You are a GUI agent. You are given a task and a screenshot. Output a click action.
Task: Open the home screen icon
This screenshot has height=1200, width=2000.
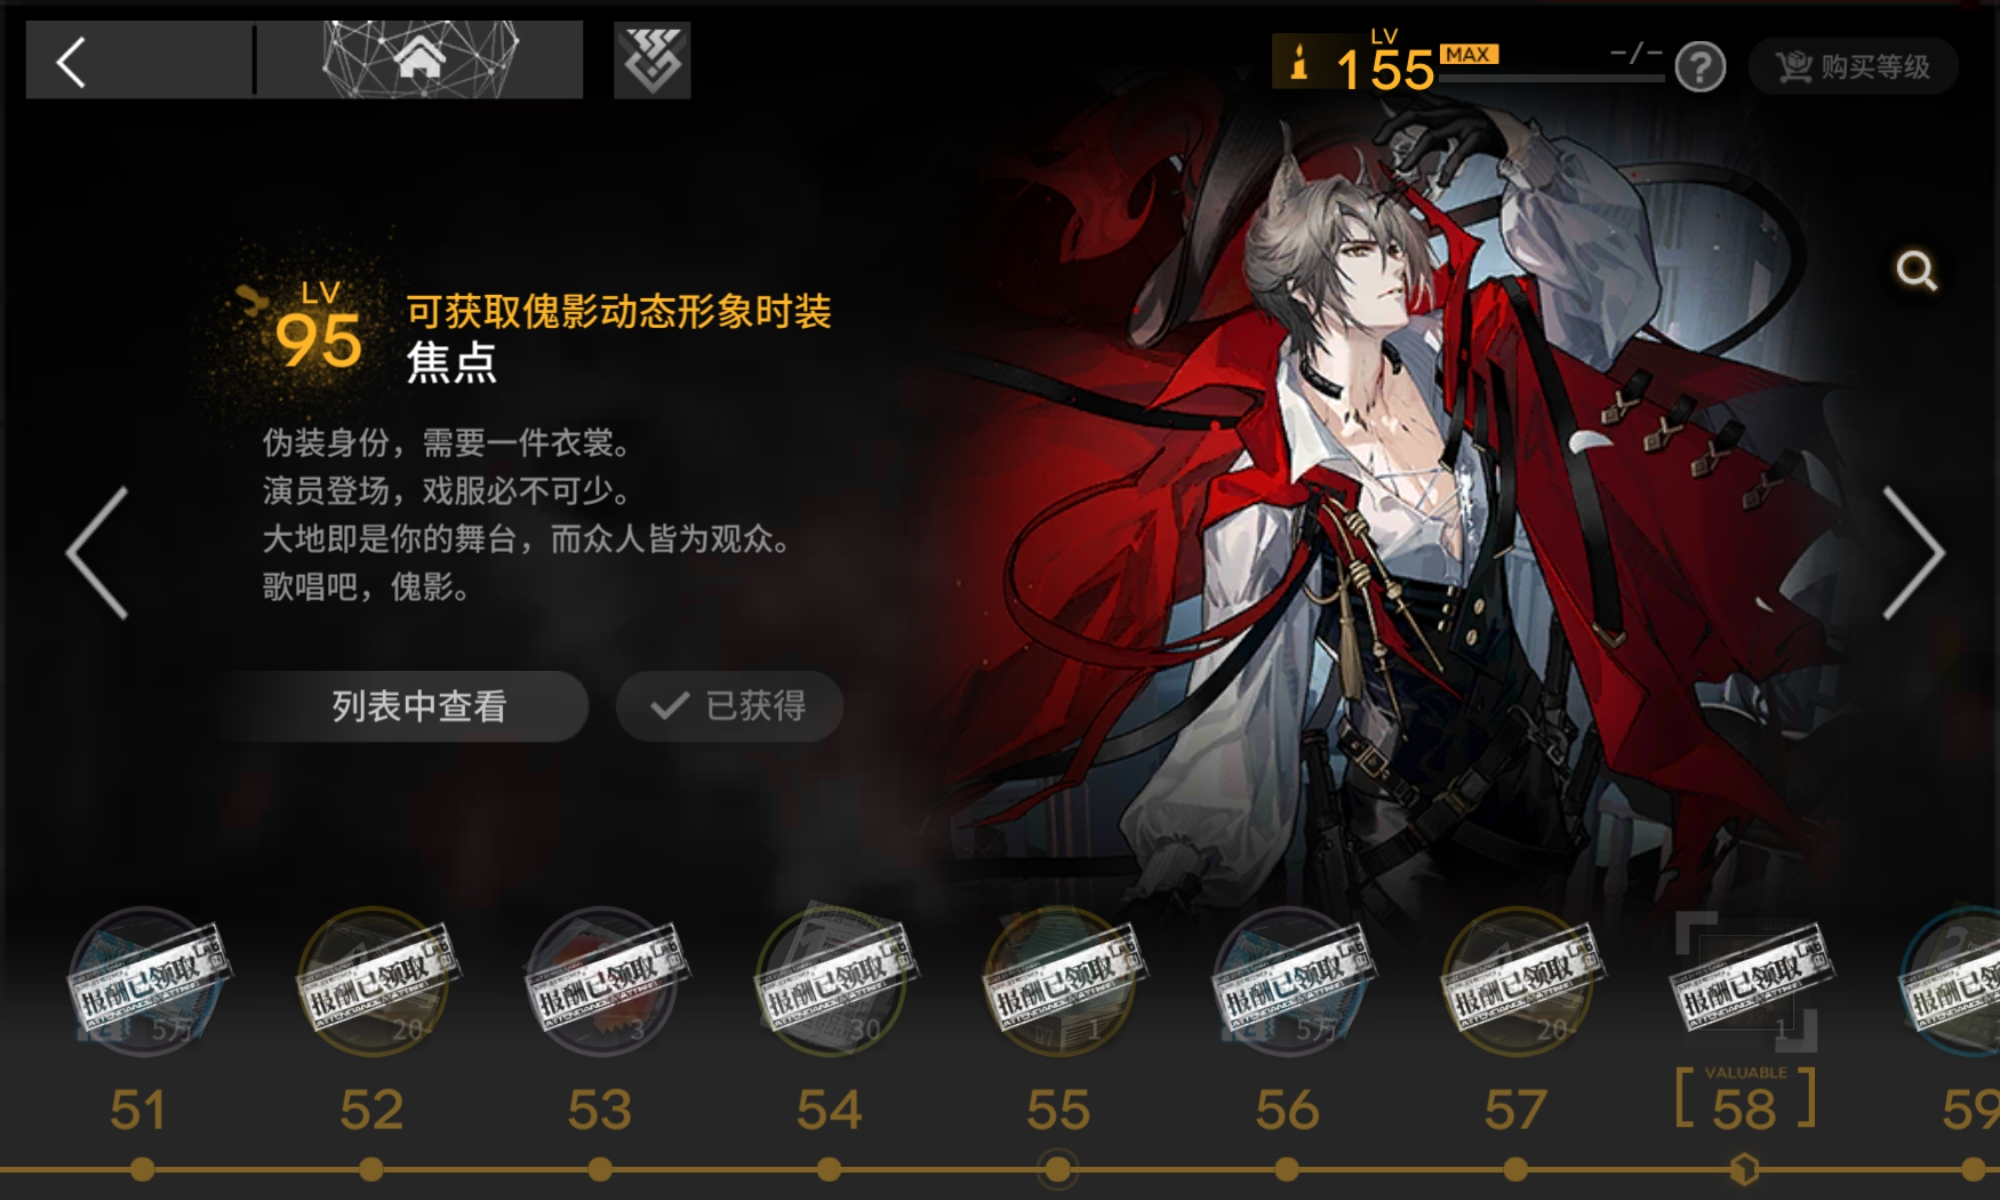point(420,59)
